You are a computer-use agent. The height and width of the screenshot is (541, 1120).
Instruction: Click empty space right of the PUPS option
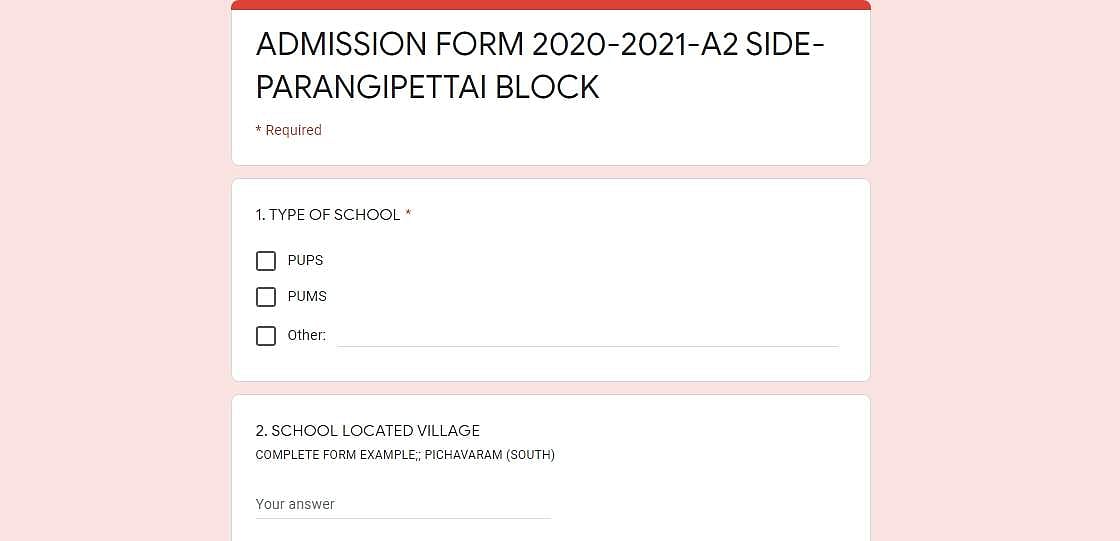tap(600, 261)
